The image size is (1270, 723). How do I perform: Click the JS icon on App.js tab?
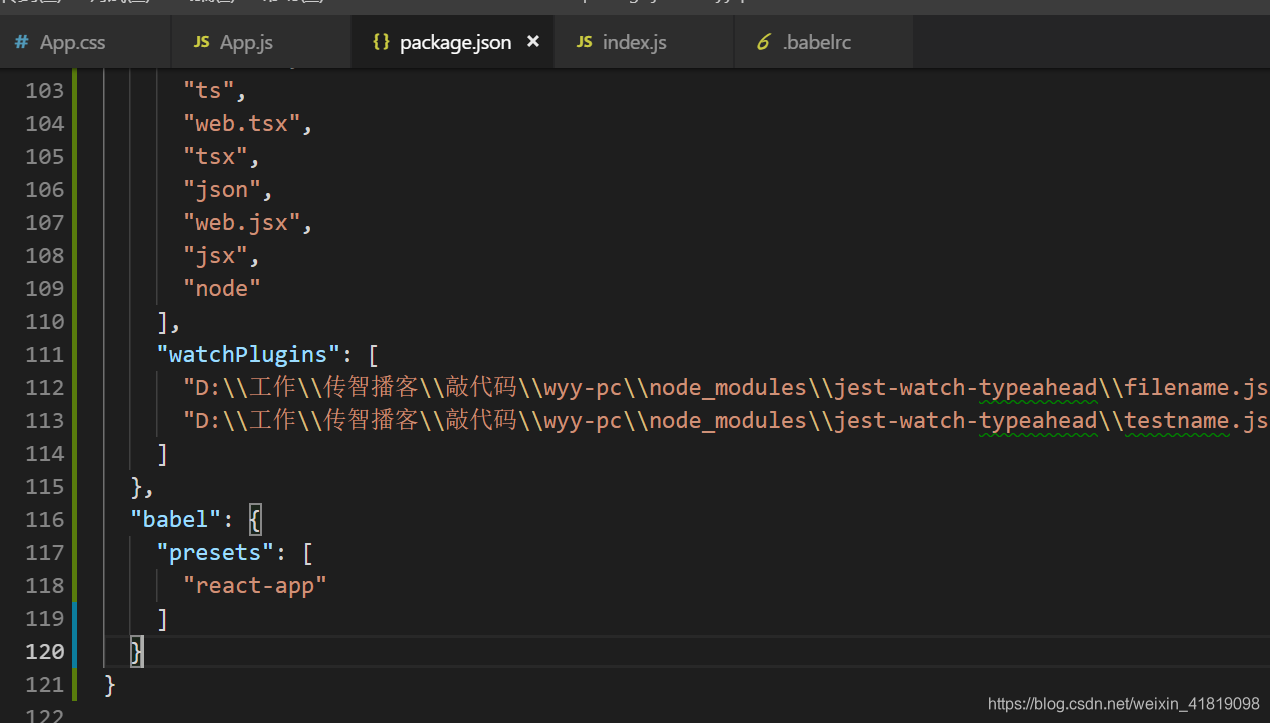(201, 42)
